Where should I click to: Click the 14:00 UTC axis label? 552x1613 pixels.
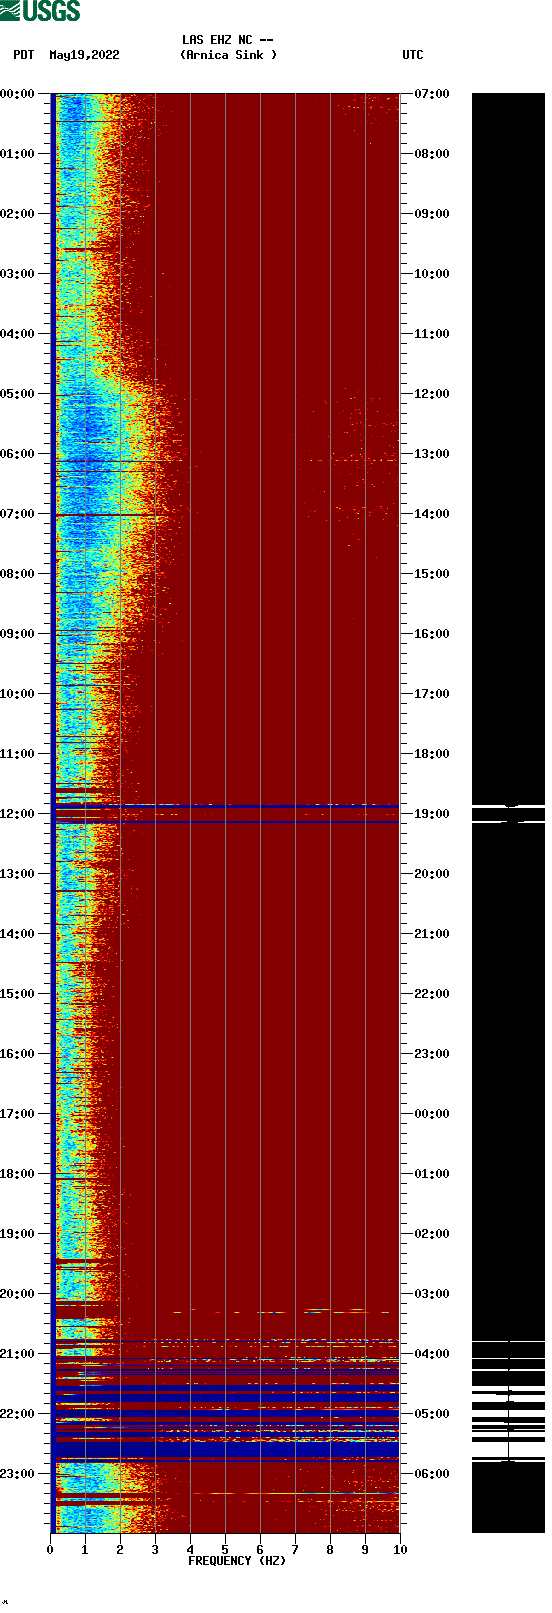[432, 514]
